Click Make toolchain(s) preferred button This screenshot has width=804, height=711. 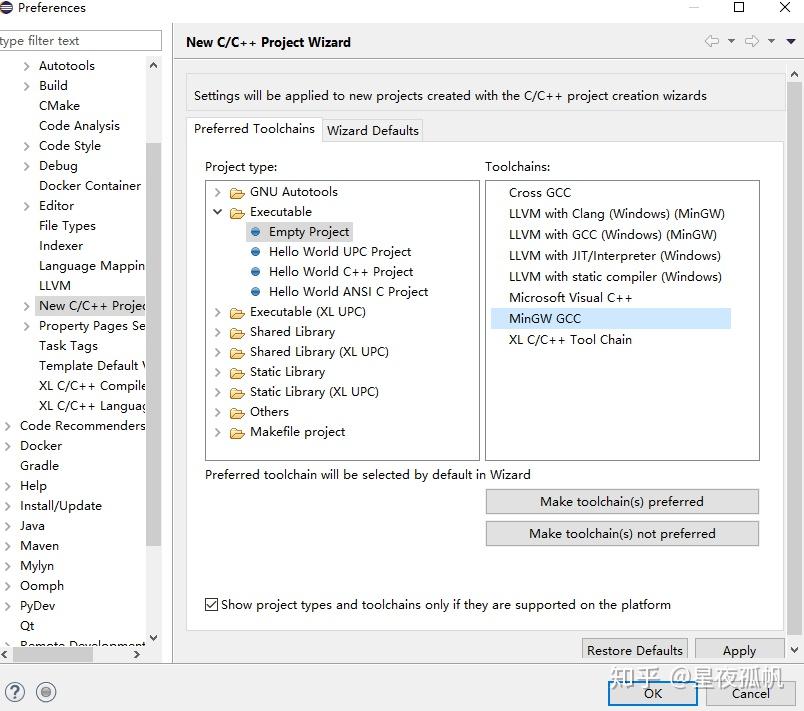pyautogui.click(x=622, y=502)
